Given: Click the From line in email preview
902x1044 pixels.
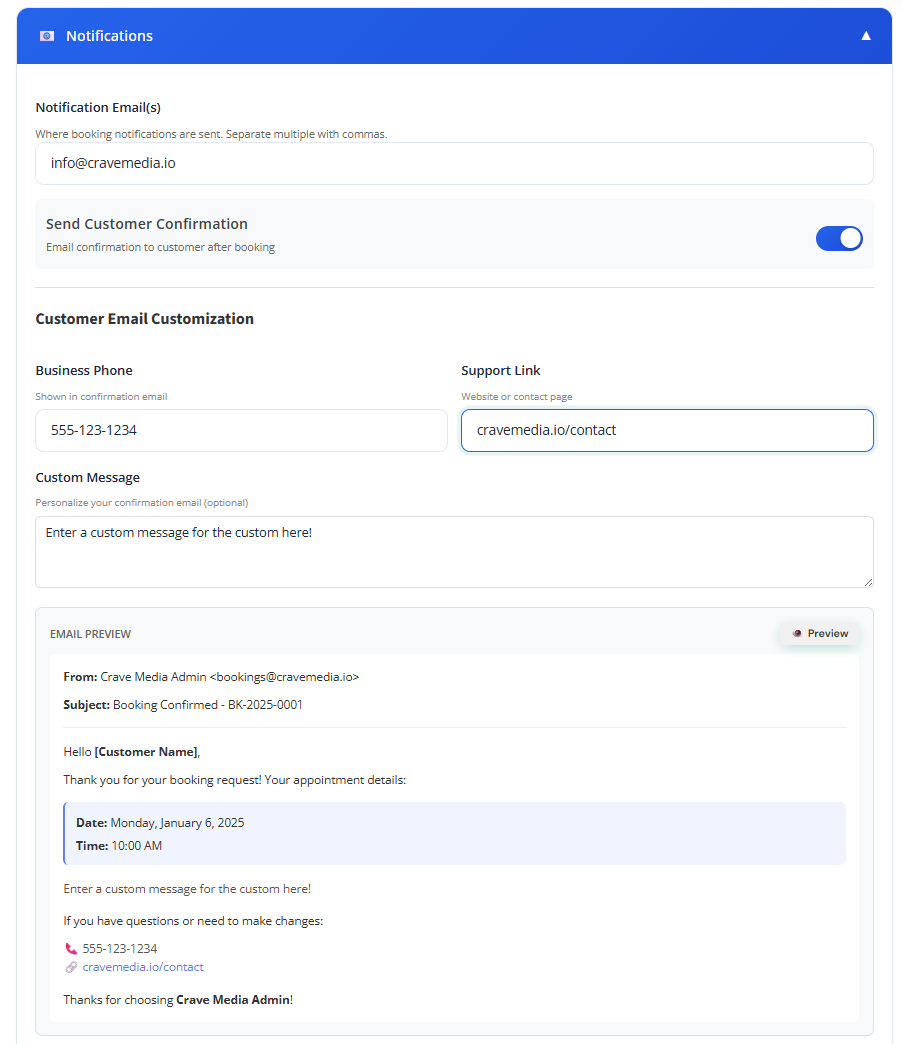Looking at the screenshot, I should (x=211, y=677).
